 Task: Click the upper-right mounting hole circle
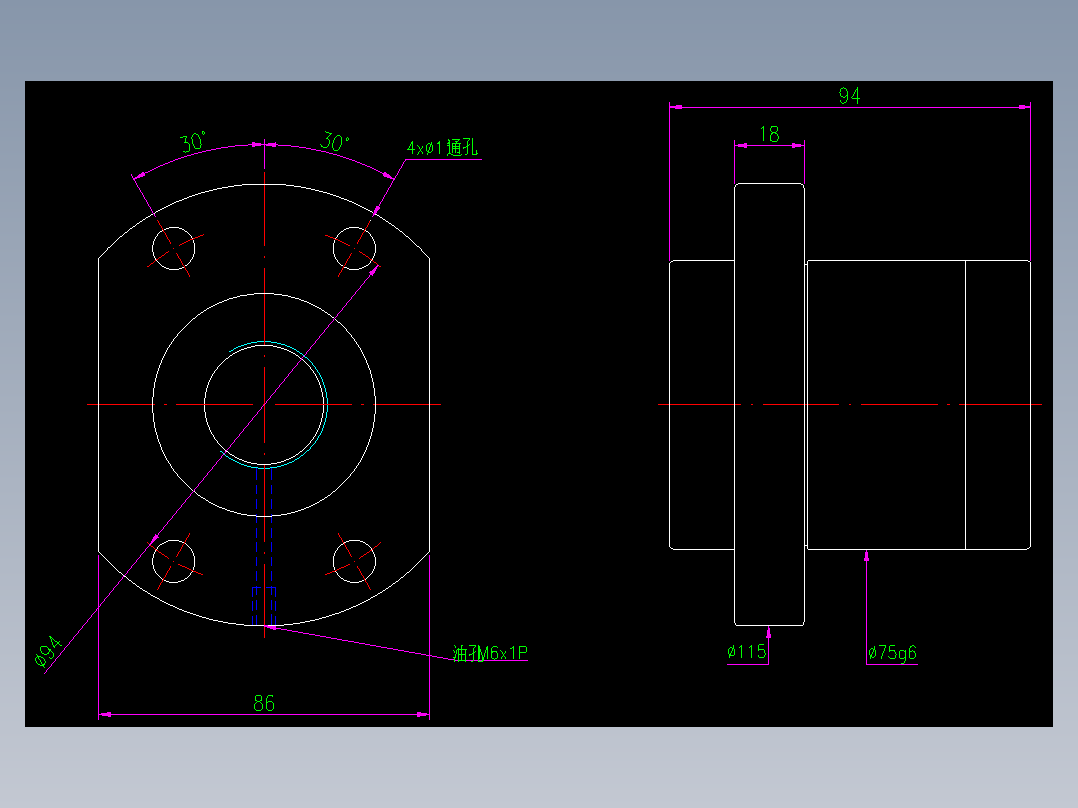[354, 248]
